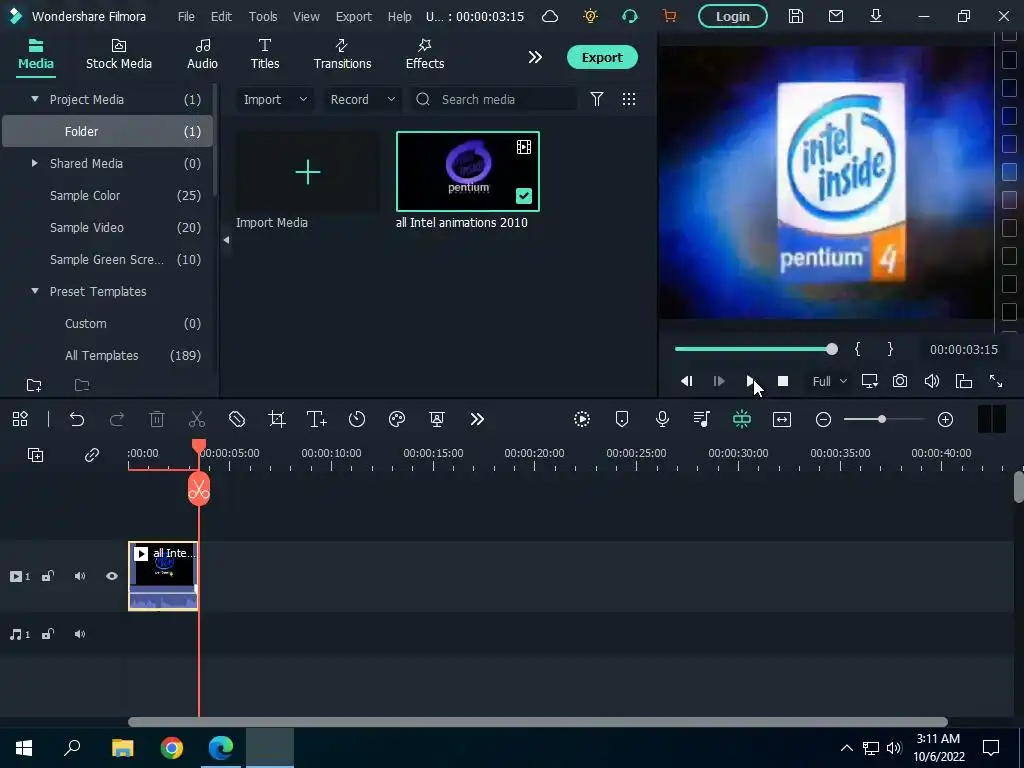Toggle preview volume speaker
Viewport: 1024px width, 768px height.
[x=932, y=381]
